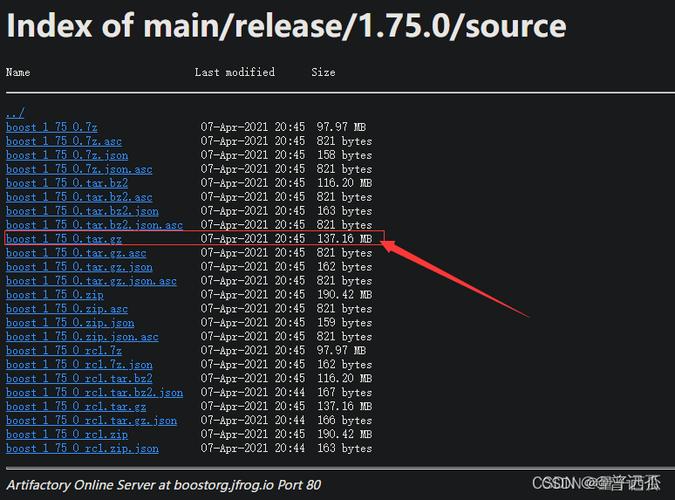The height and width of the screenshot is (500, 675).
Task: Click the Artifactory Online Server footer text
Action: pos(164,485)
